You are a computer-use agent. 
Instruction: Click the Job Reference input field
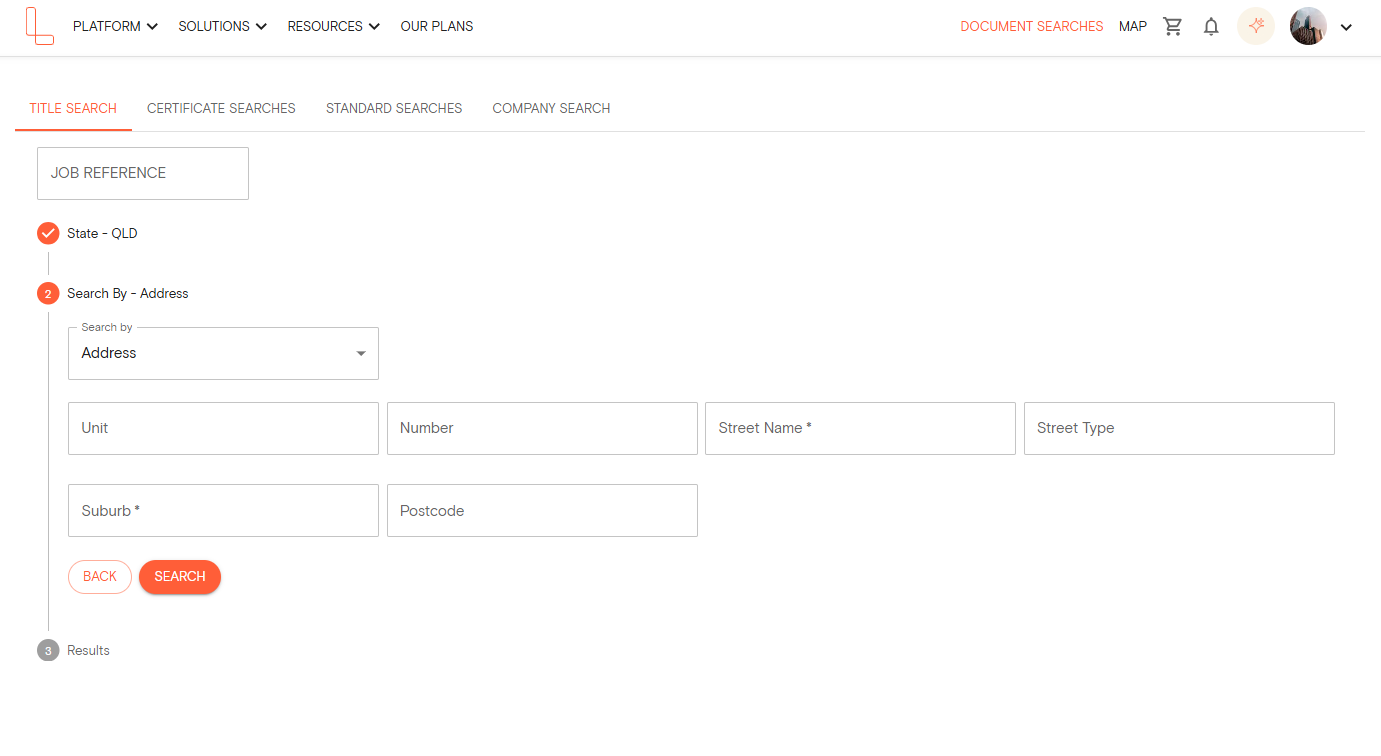(x=143, y=173)
